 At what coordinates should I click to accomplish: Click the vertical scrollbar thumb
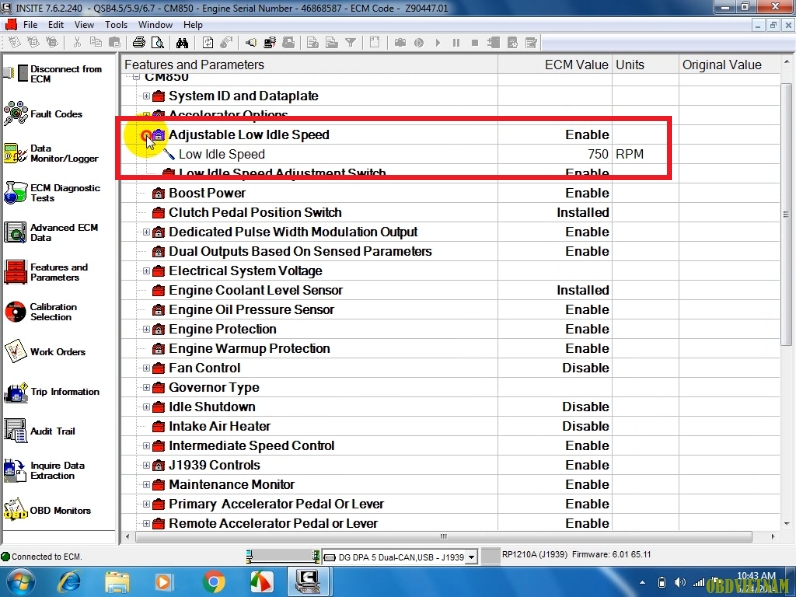[x=786, y=214]
